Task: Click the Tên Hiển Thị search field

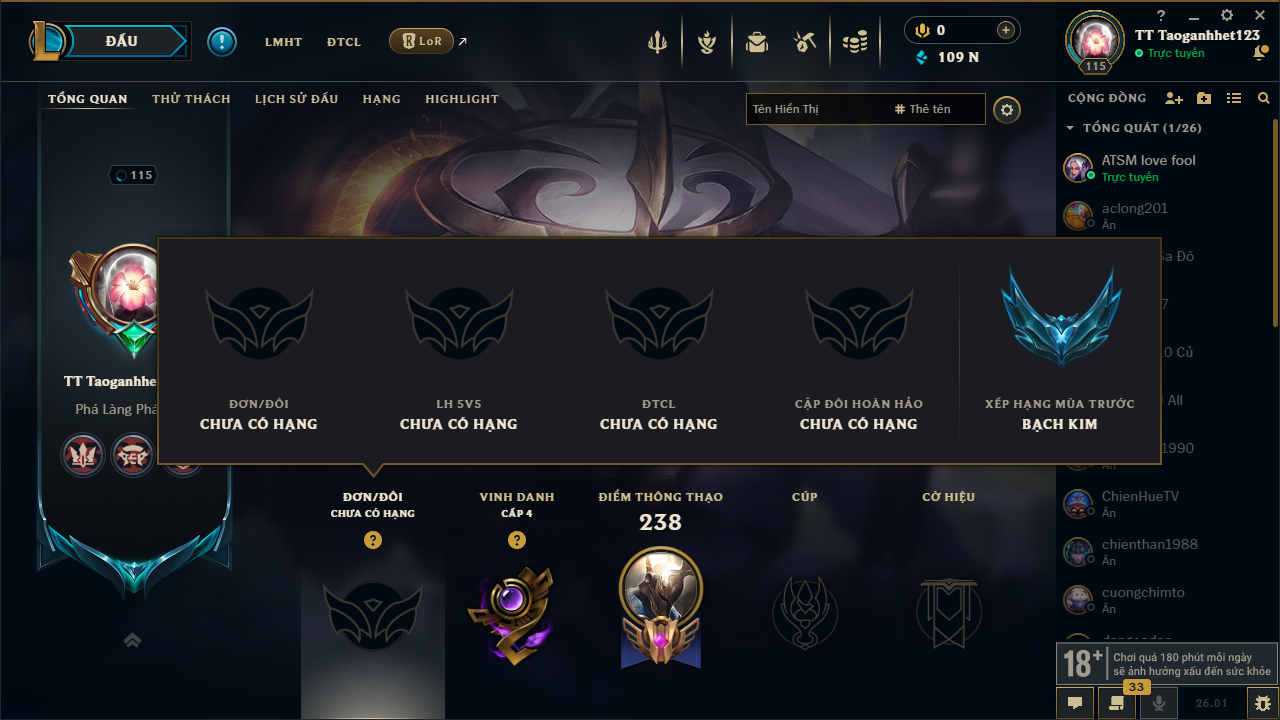Action: click(x=817, y=109)
